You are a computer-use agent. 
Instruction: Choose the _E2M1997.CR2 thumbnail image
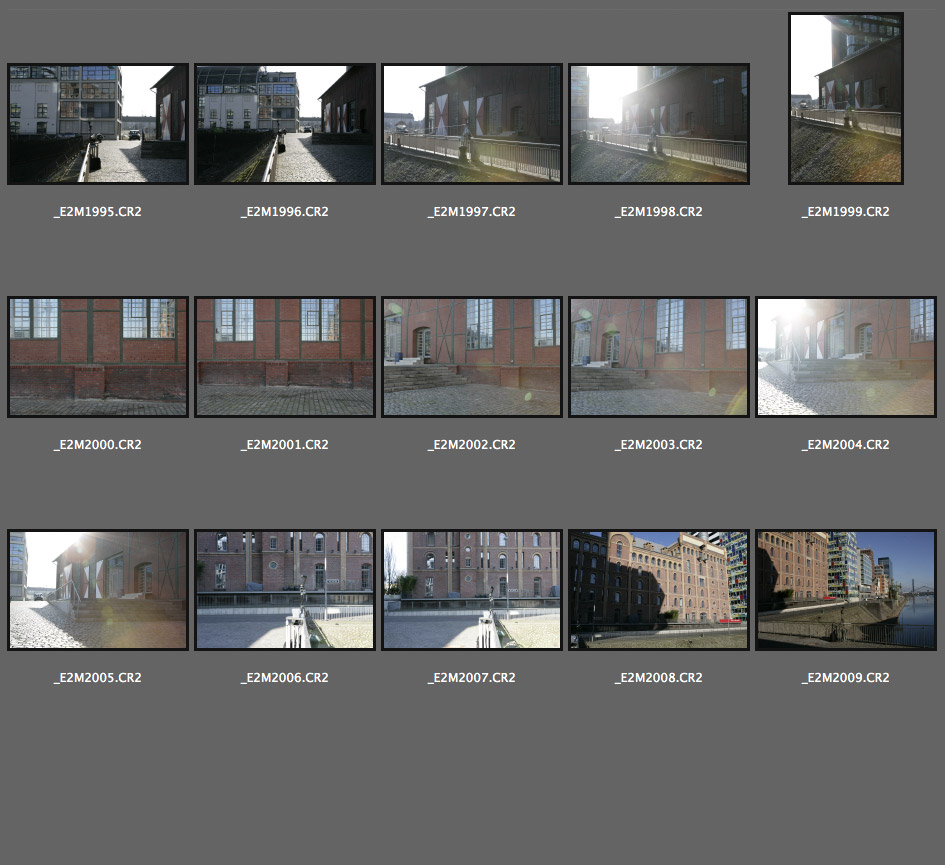[x=472, y=124]
